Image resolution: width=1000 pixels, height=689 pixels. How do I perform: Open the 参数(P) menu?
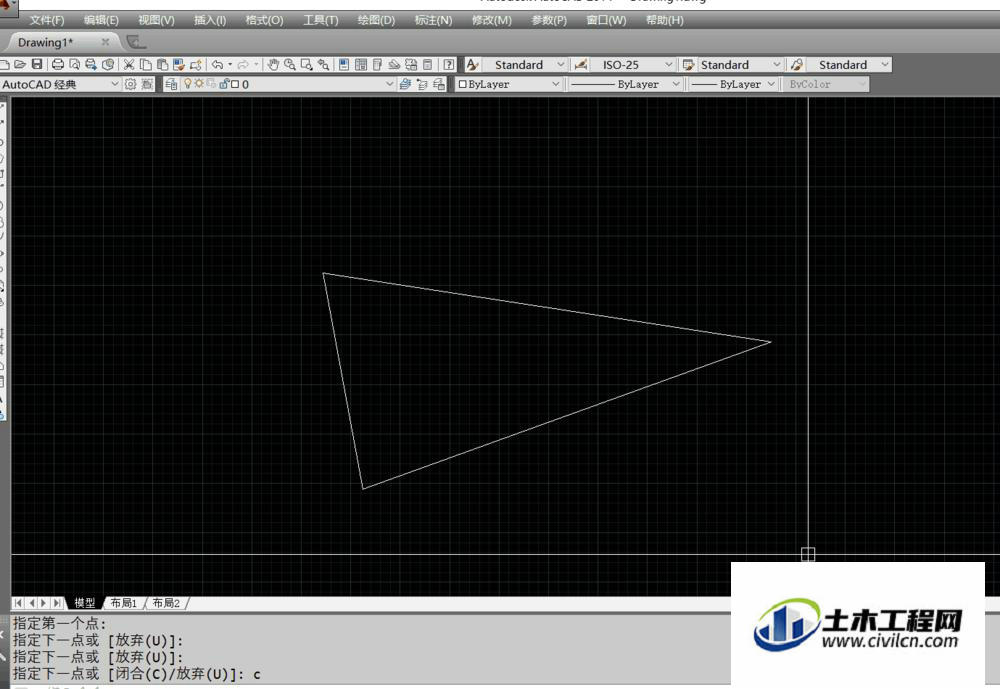pos(548,20)
